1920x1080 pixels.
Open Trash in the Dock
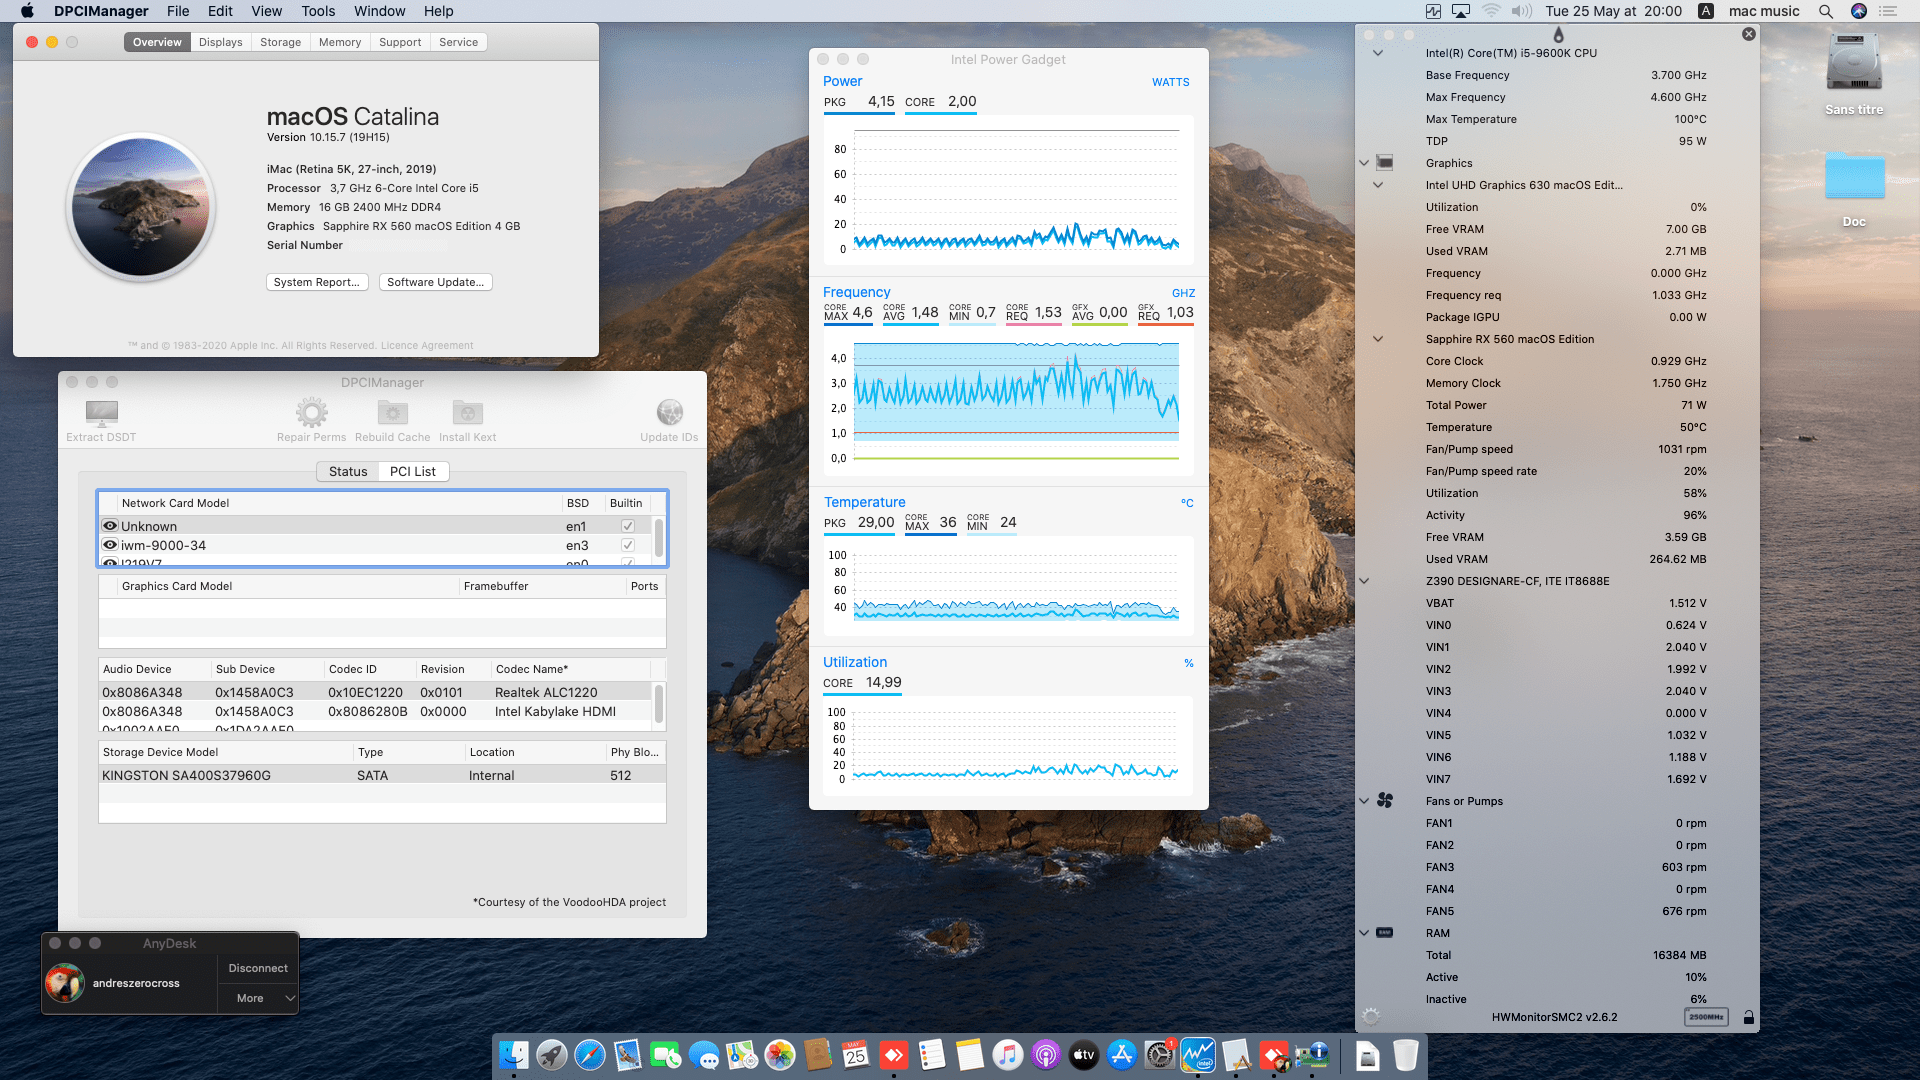click(x=1405, y=1055)
